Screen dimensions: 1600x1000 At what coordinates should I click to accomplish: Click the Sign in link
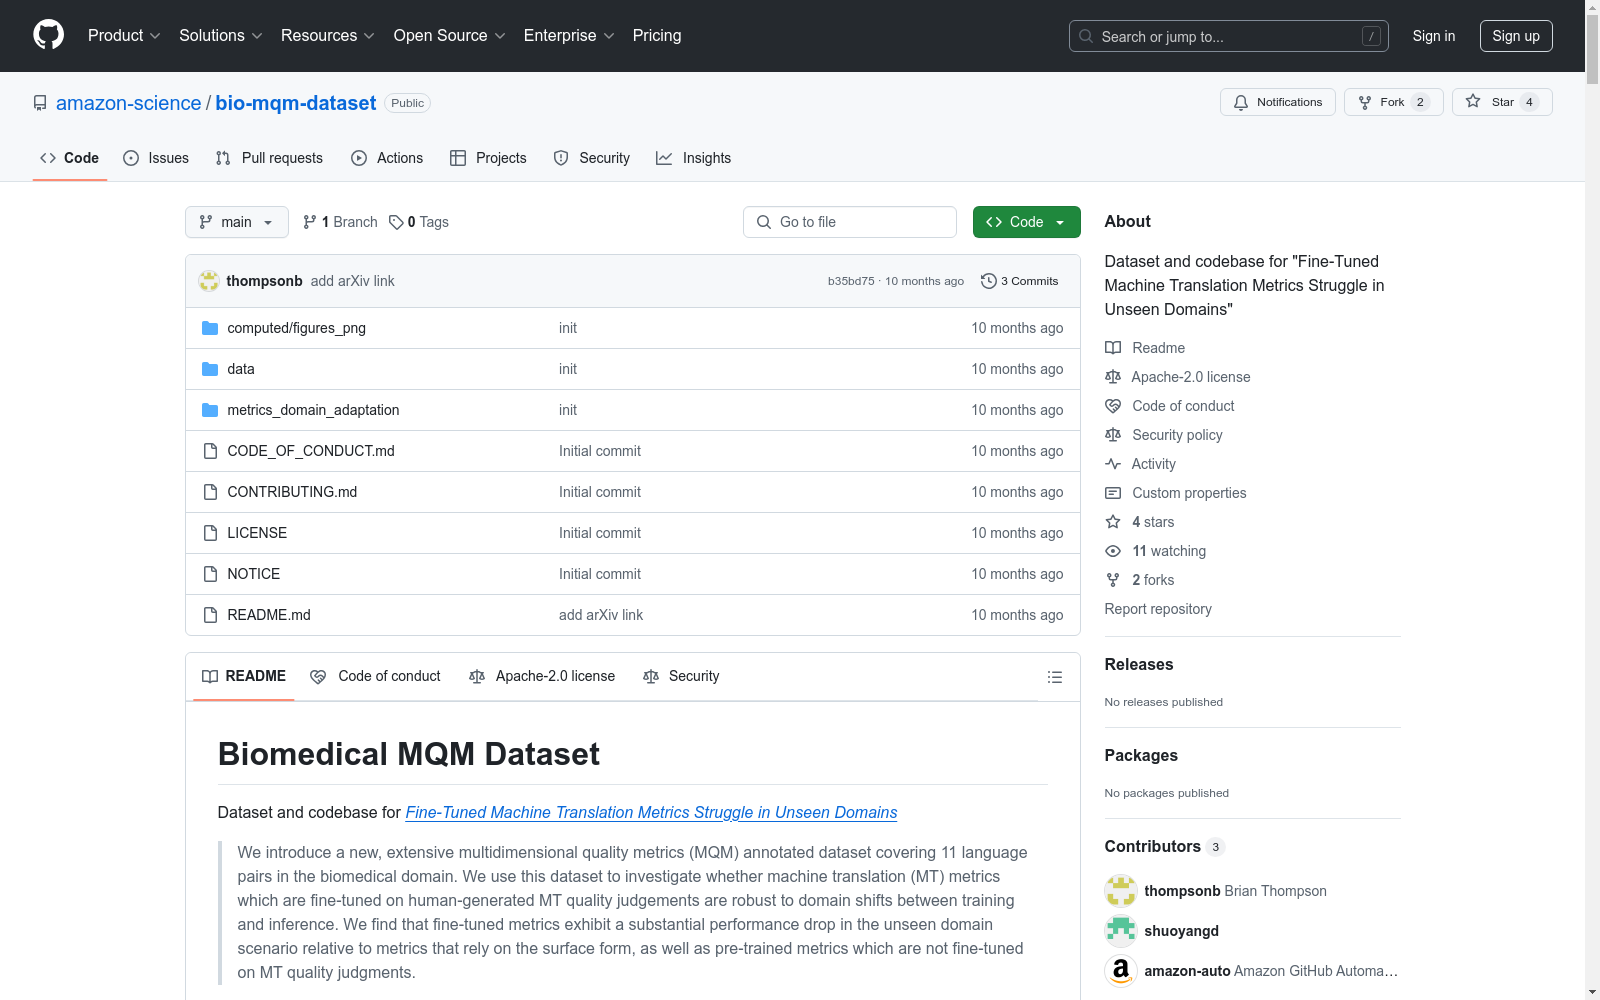(1434, 36)
